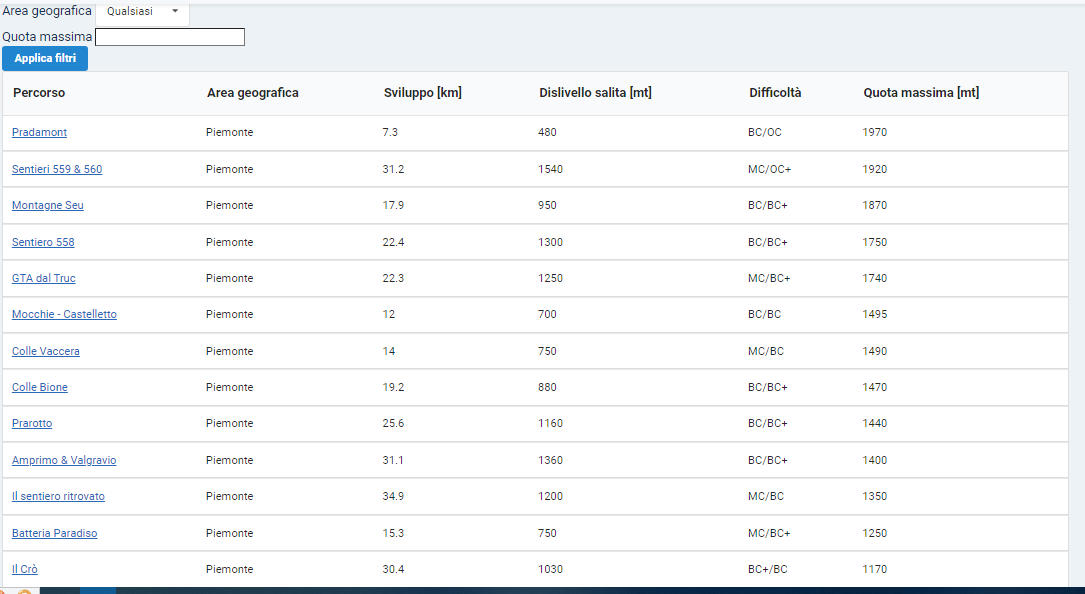Click the Quota massima [mt] column header
Viewport: 1085px width, 594px height.
pyautogui.click(x=921, y=93)
